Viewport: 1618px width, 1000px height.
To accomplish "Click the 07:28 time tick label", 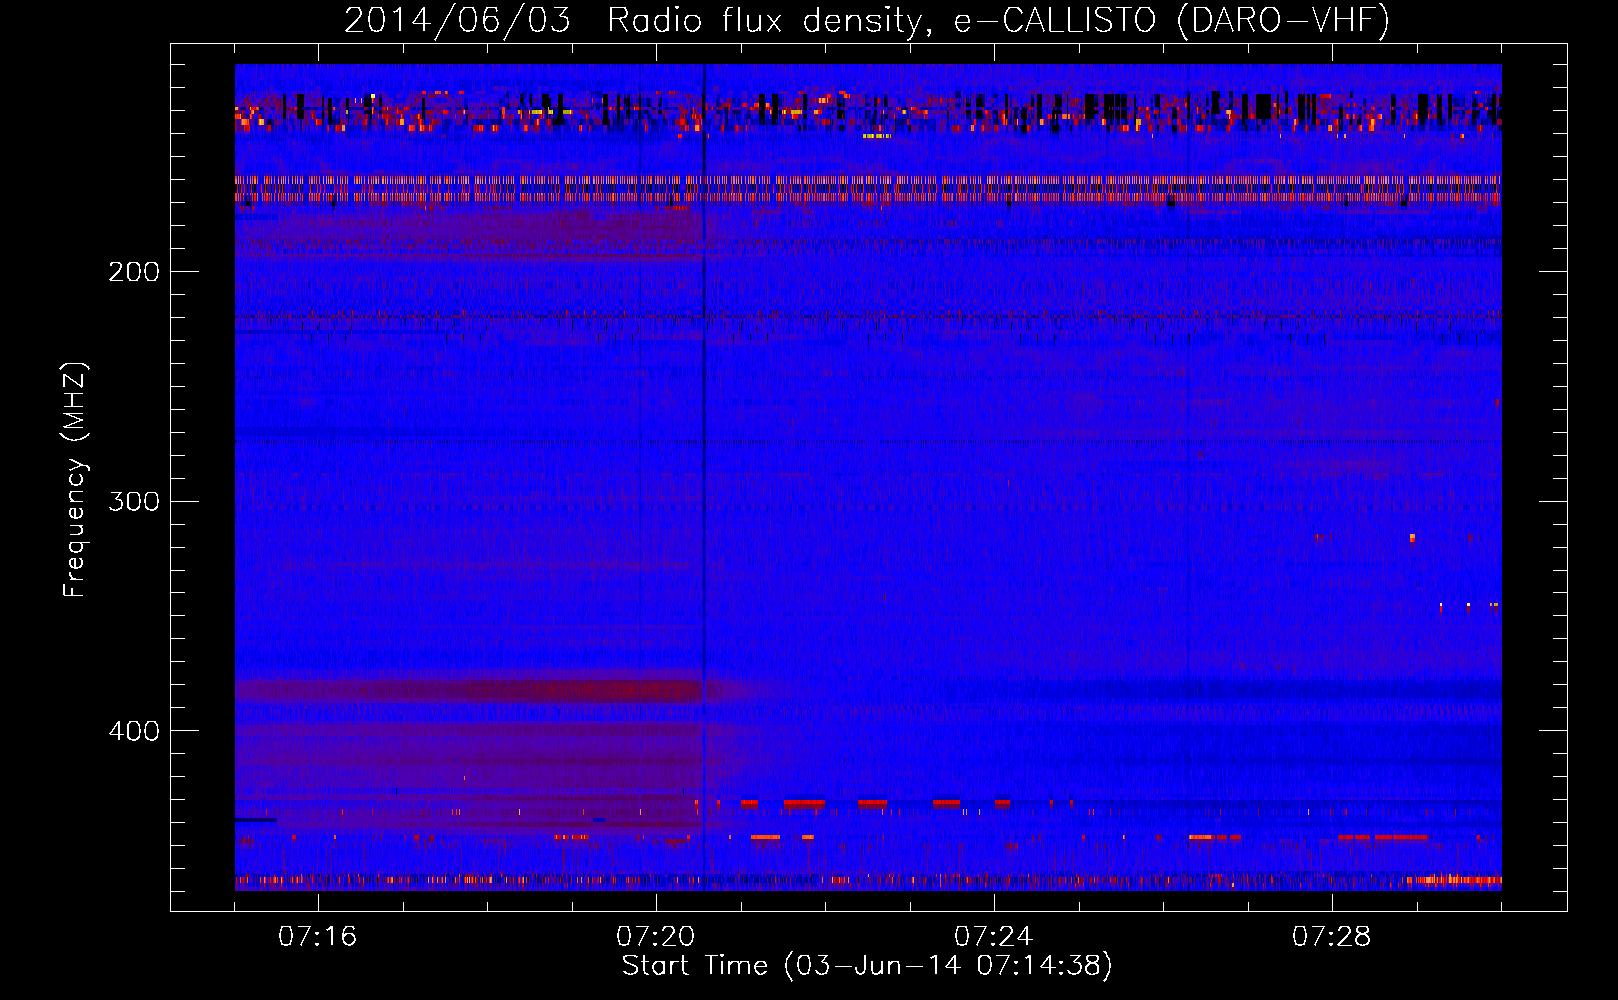I will point(1332,937).
